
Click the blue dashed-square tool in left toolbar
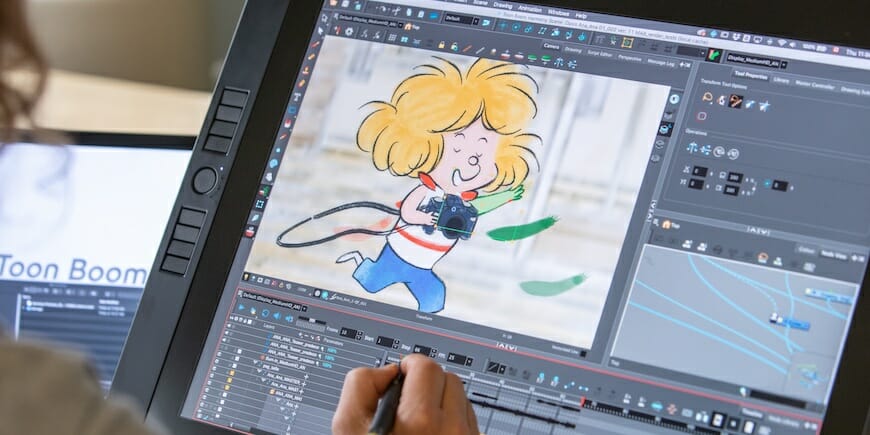pyautogui.click(x=260, y=204)
